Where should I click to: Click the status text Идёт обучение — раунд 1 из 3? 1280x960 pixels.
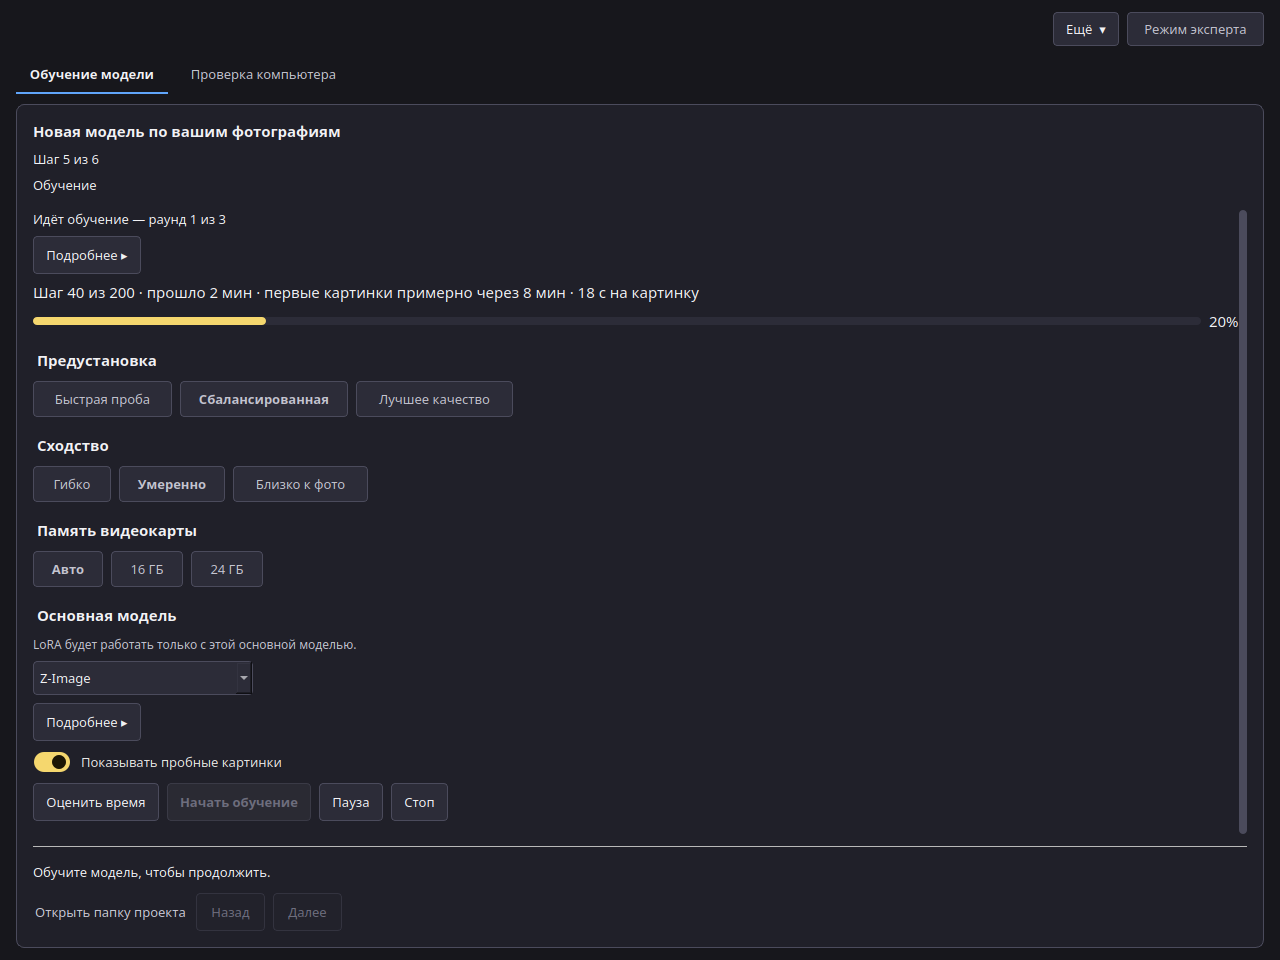point(129,219)
